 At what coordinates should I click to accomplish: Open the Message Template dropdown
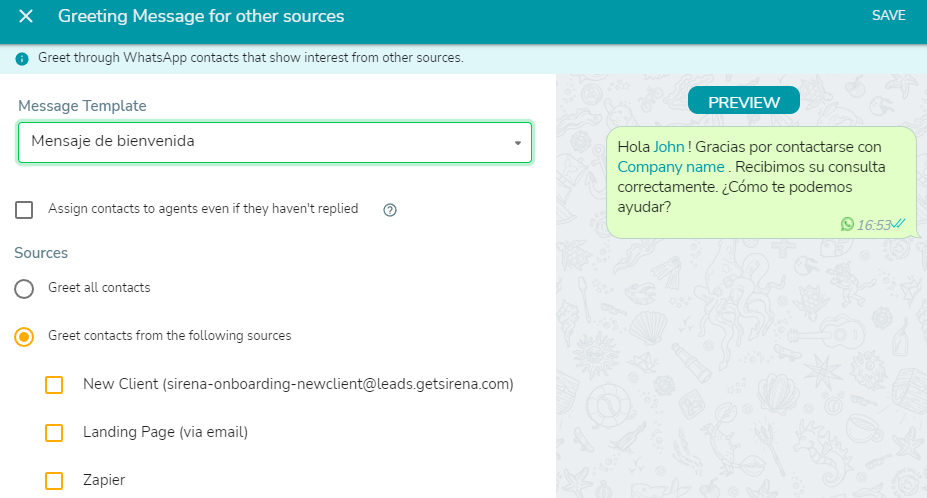(275, 142)
